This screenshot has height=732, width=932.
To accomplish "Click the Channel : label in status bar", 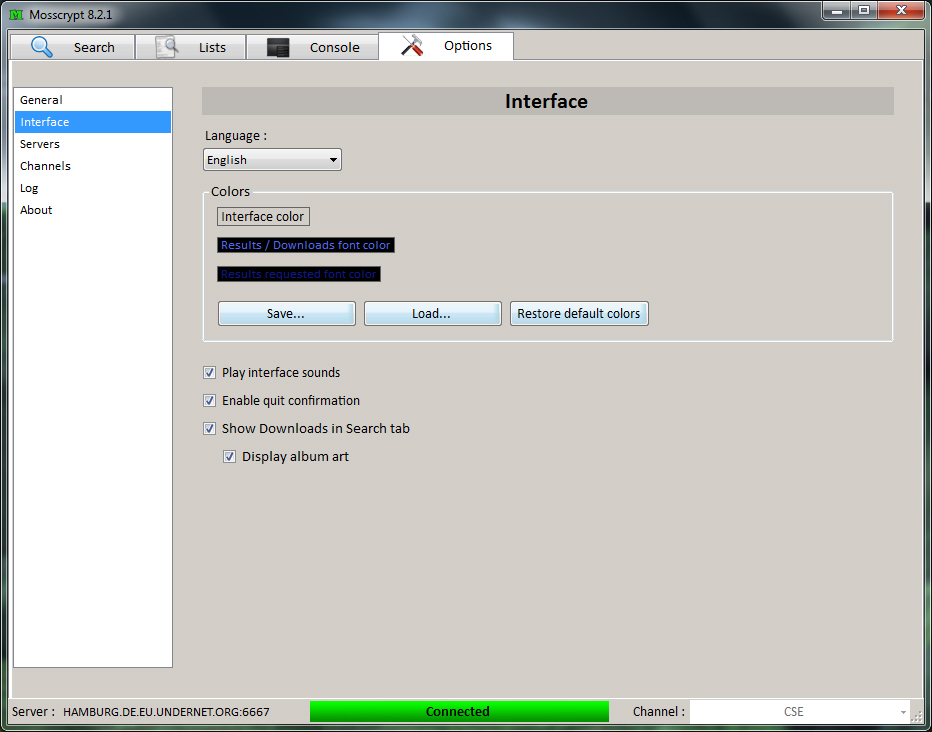I will (x=659, y=711).
